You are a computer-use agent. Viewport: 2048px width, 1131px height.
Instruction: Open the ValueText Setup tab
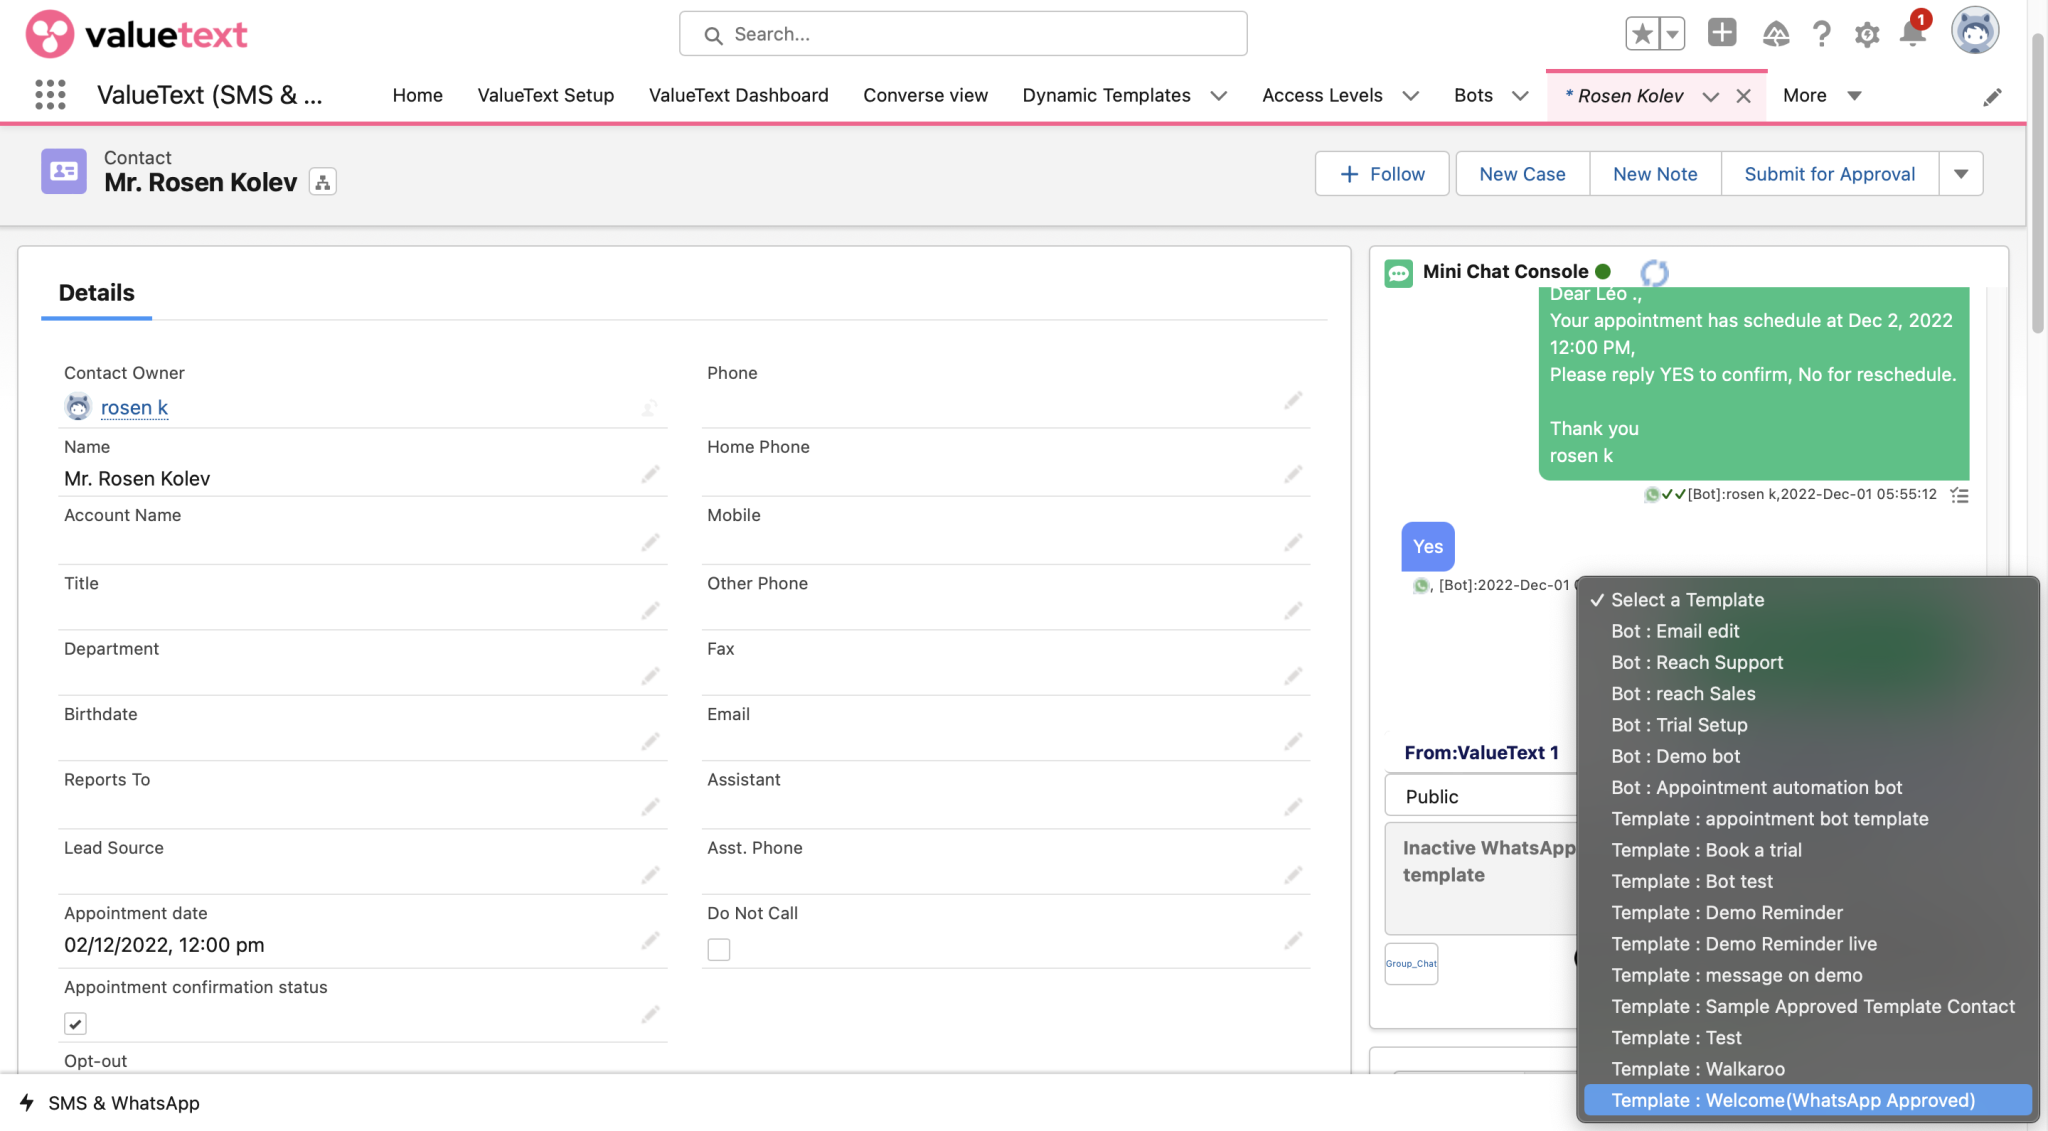(546, 95)
